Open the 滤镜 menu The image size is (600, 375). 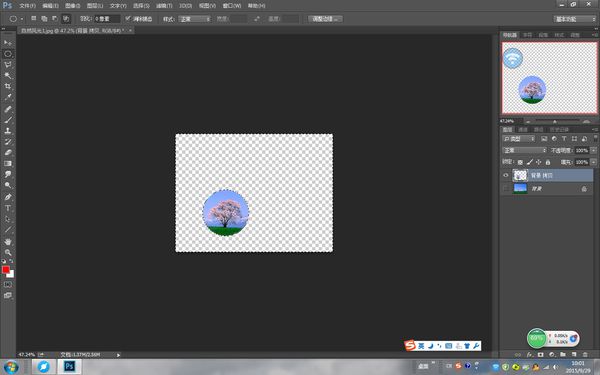pyautogui.click(x=164, y=6)
